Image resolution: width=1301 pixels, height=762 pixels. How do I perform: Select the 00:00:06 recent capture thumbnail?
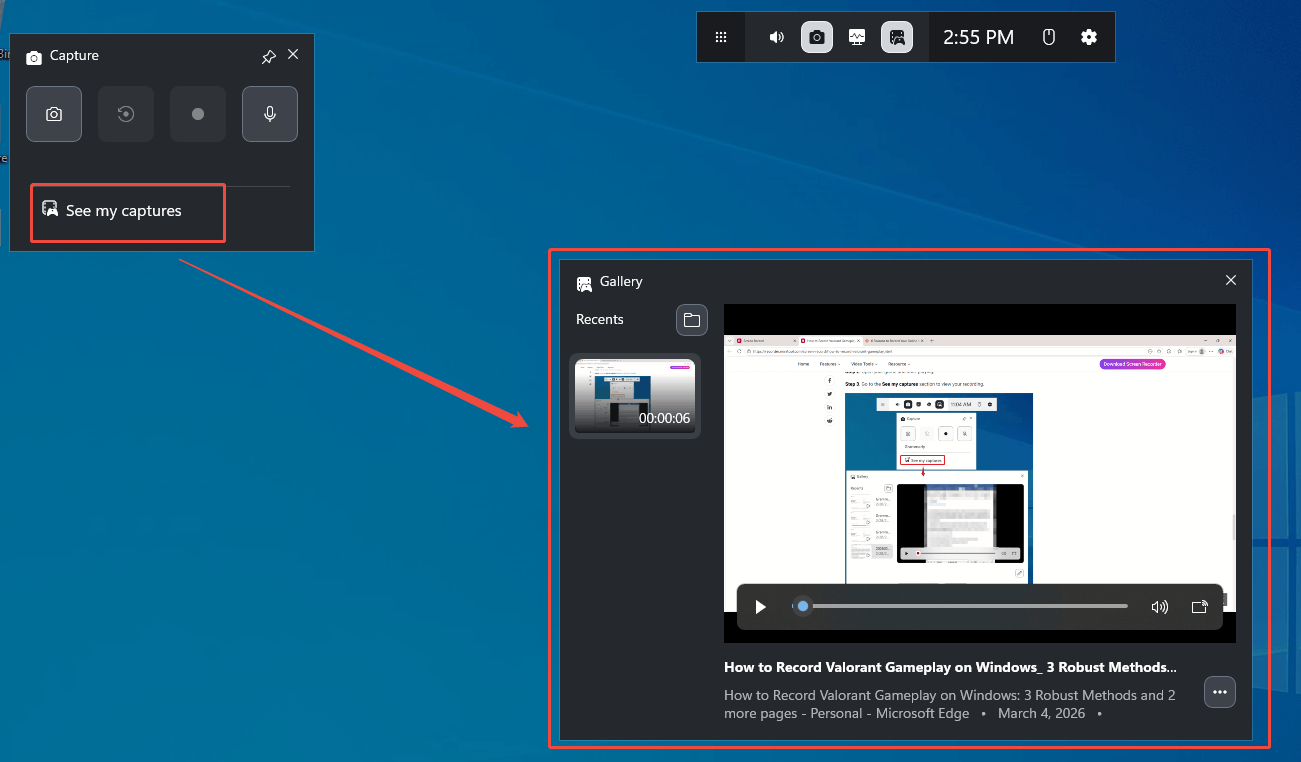pos(635,395)
